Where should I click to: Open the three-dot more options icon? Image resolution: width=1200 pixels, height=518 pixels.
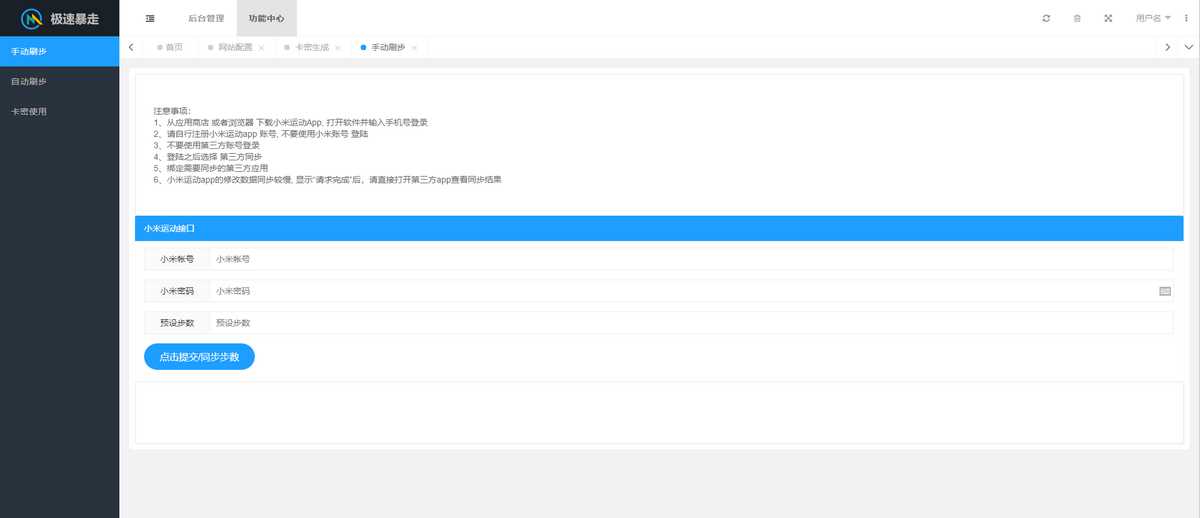click(x=1185, y=18)
